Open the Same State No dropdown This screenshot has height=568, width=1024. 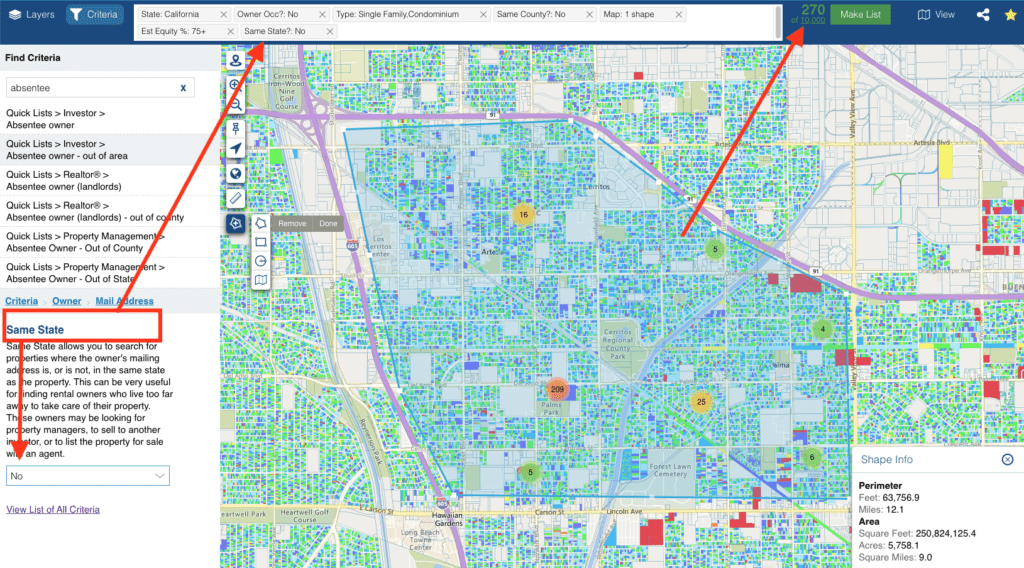pyautogui.click(x=88, y=476)
